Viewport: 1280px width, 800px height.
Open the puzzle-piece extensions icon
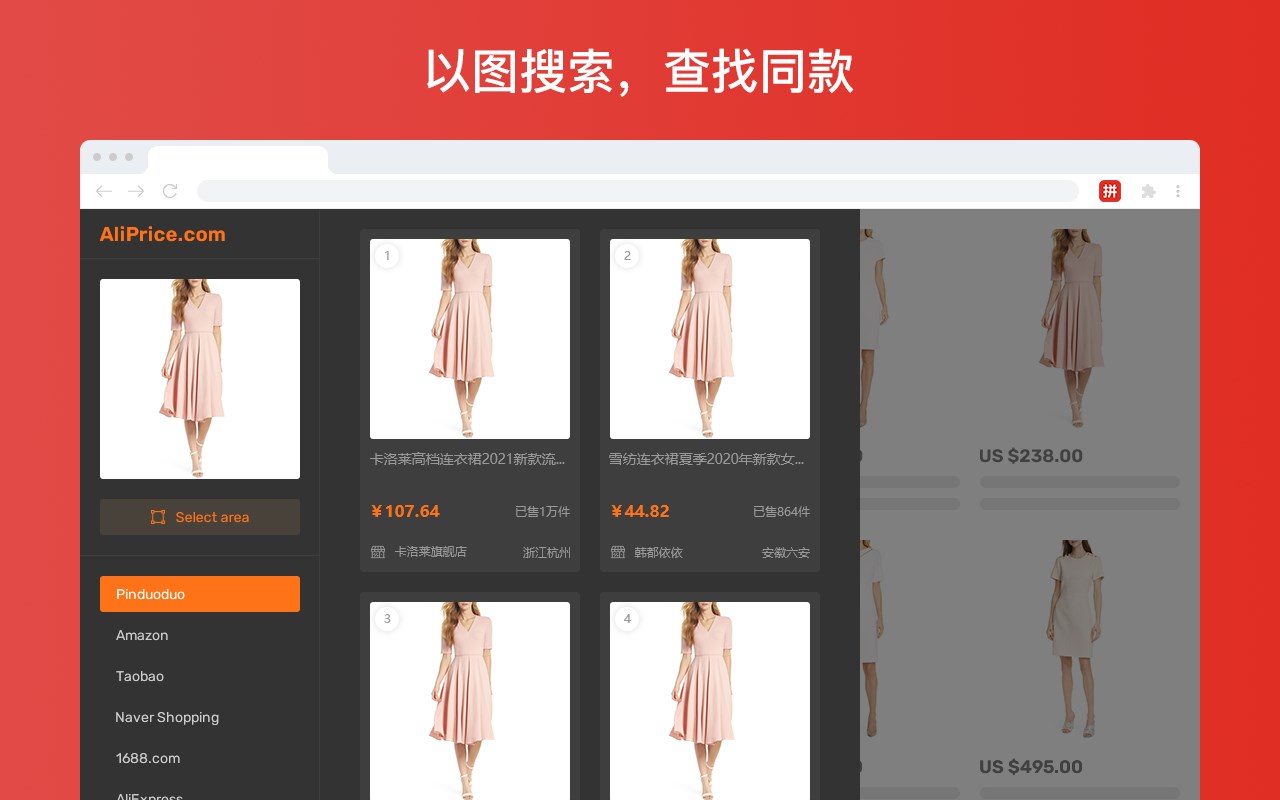pos(1148,191)
